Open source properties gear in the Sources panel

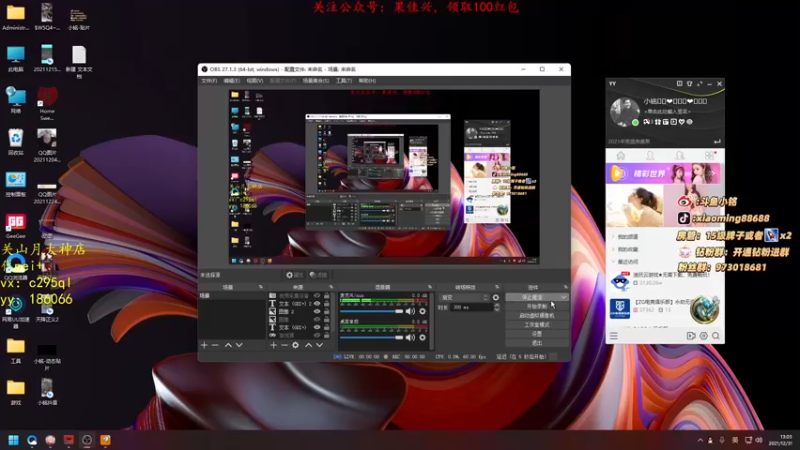tap(295, 345)
